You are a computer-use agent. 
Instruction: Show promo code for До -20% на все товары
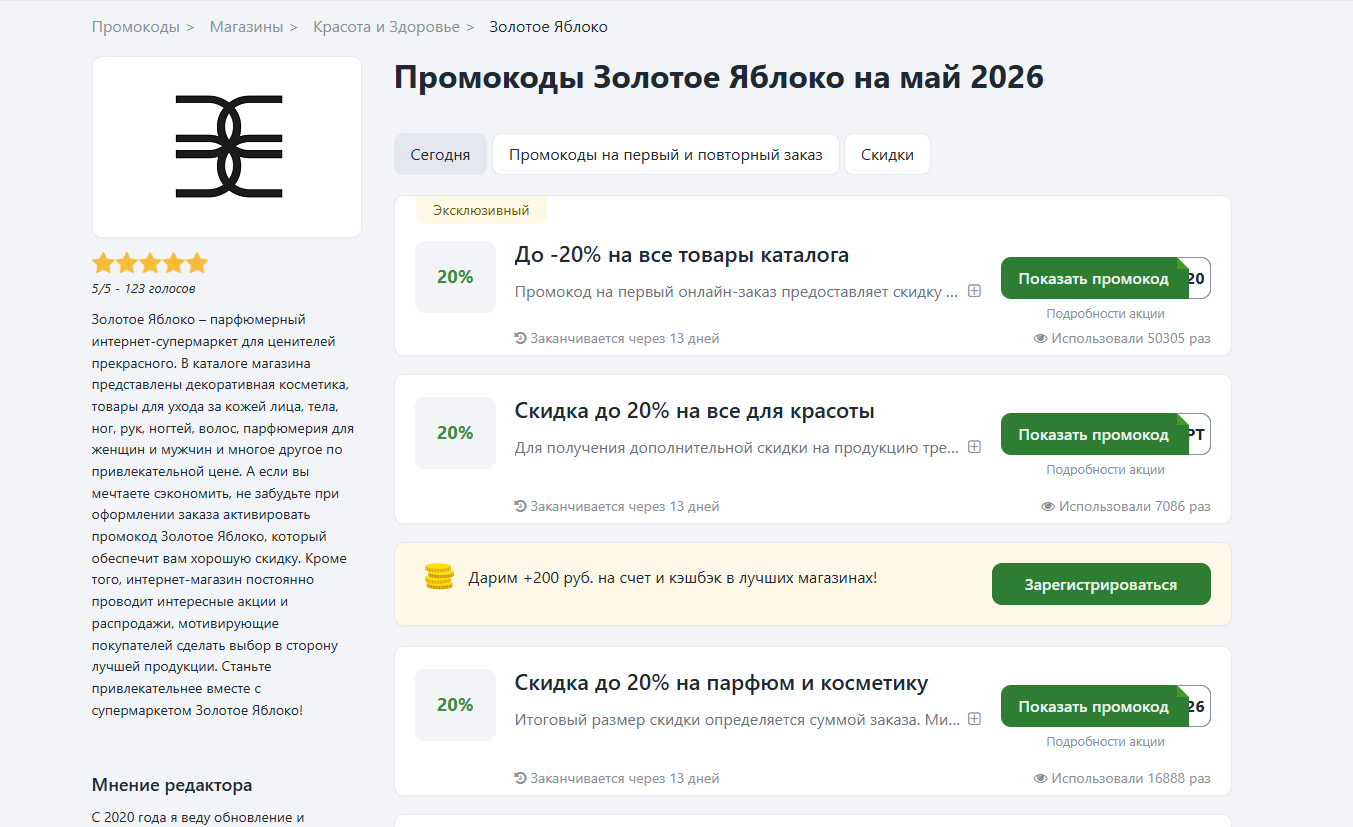tap(1105, 278)
